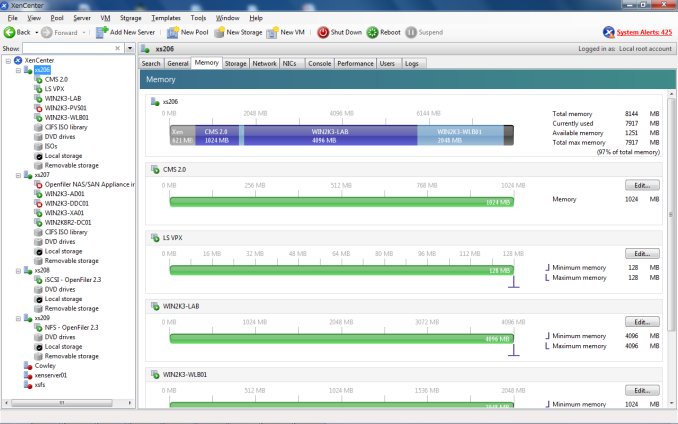Click the Suspend toolbar icon
Viewport: 678px width, 424px height.
[x=411, y=32]
